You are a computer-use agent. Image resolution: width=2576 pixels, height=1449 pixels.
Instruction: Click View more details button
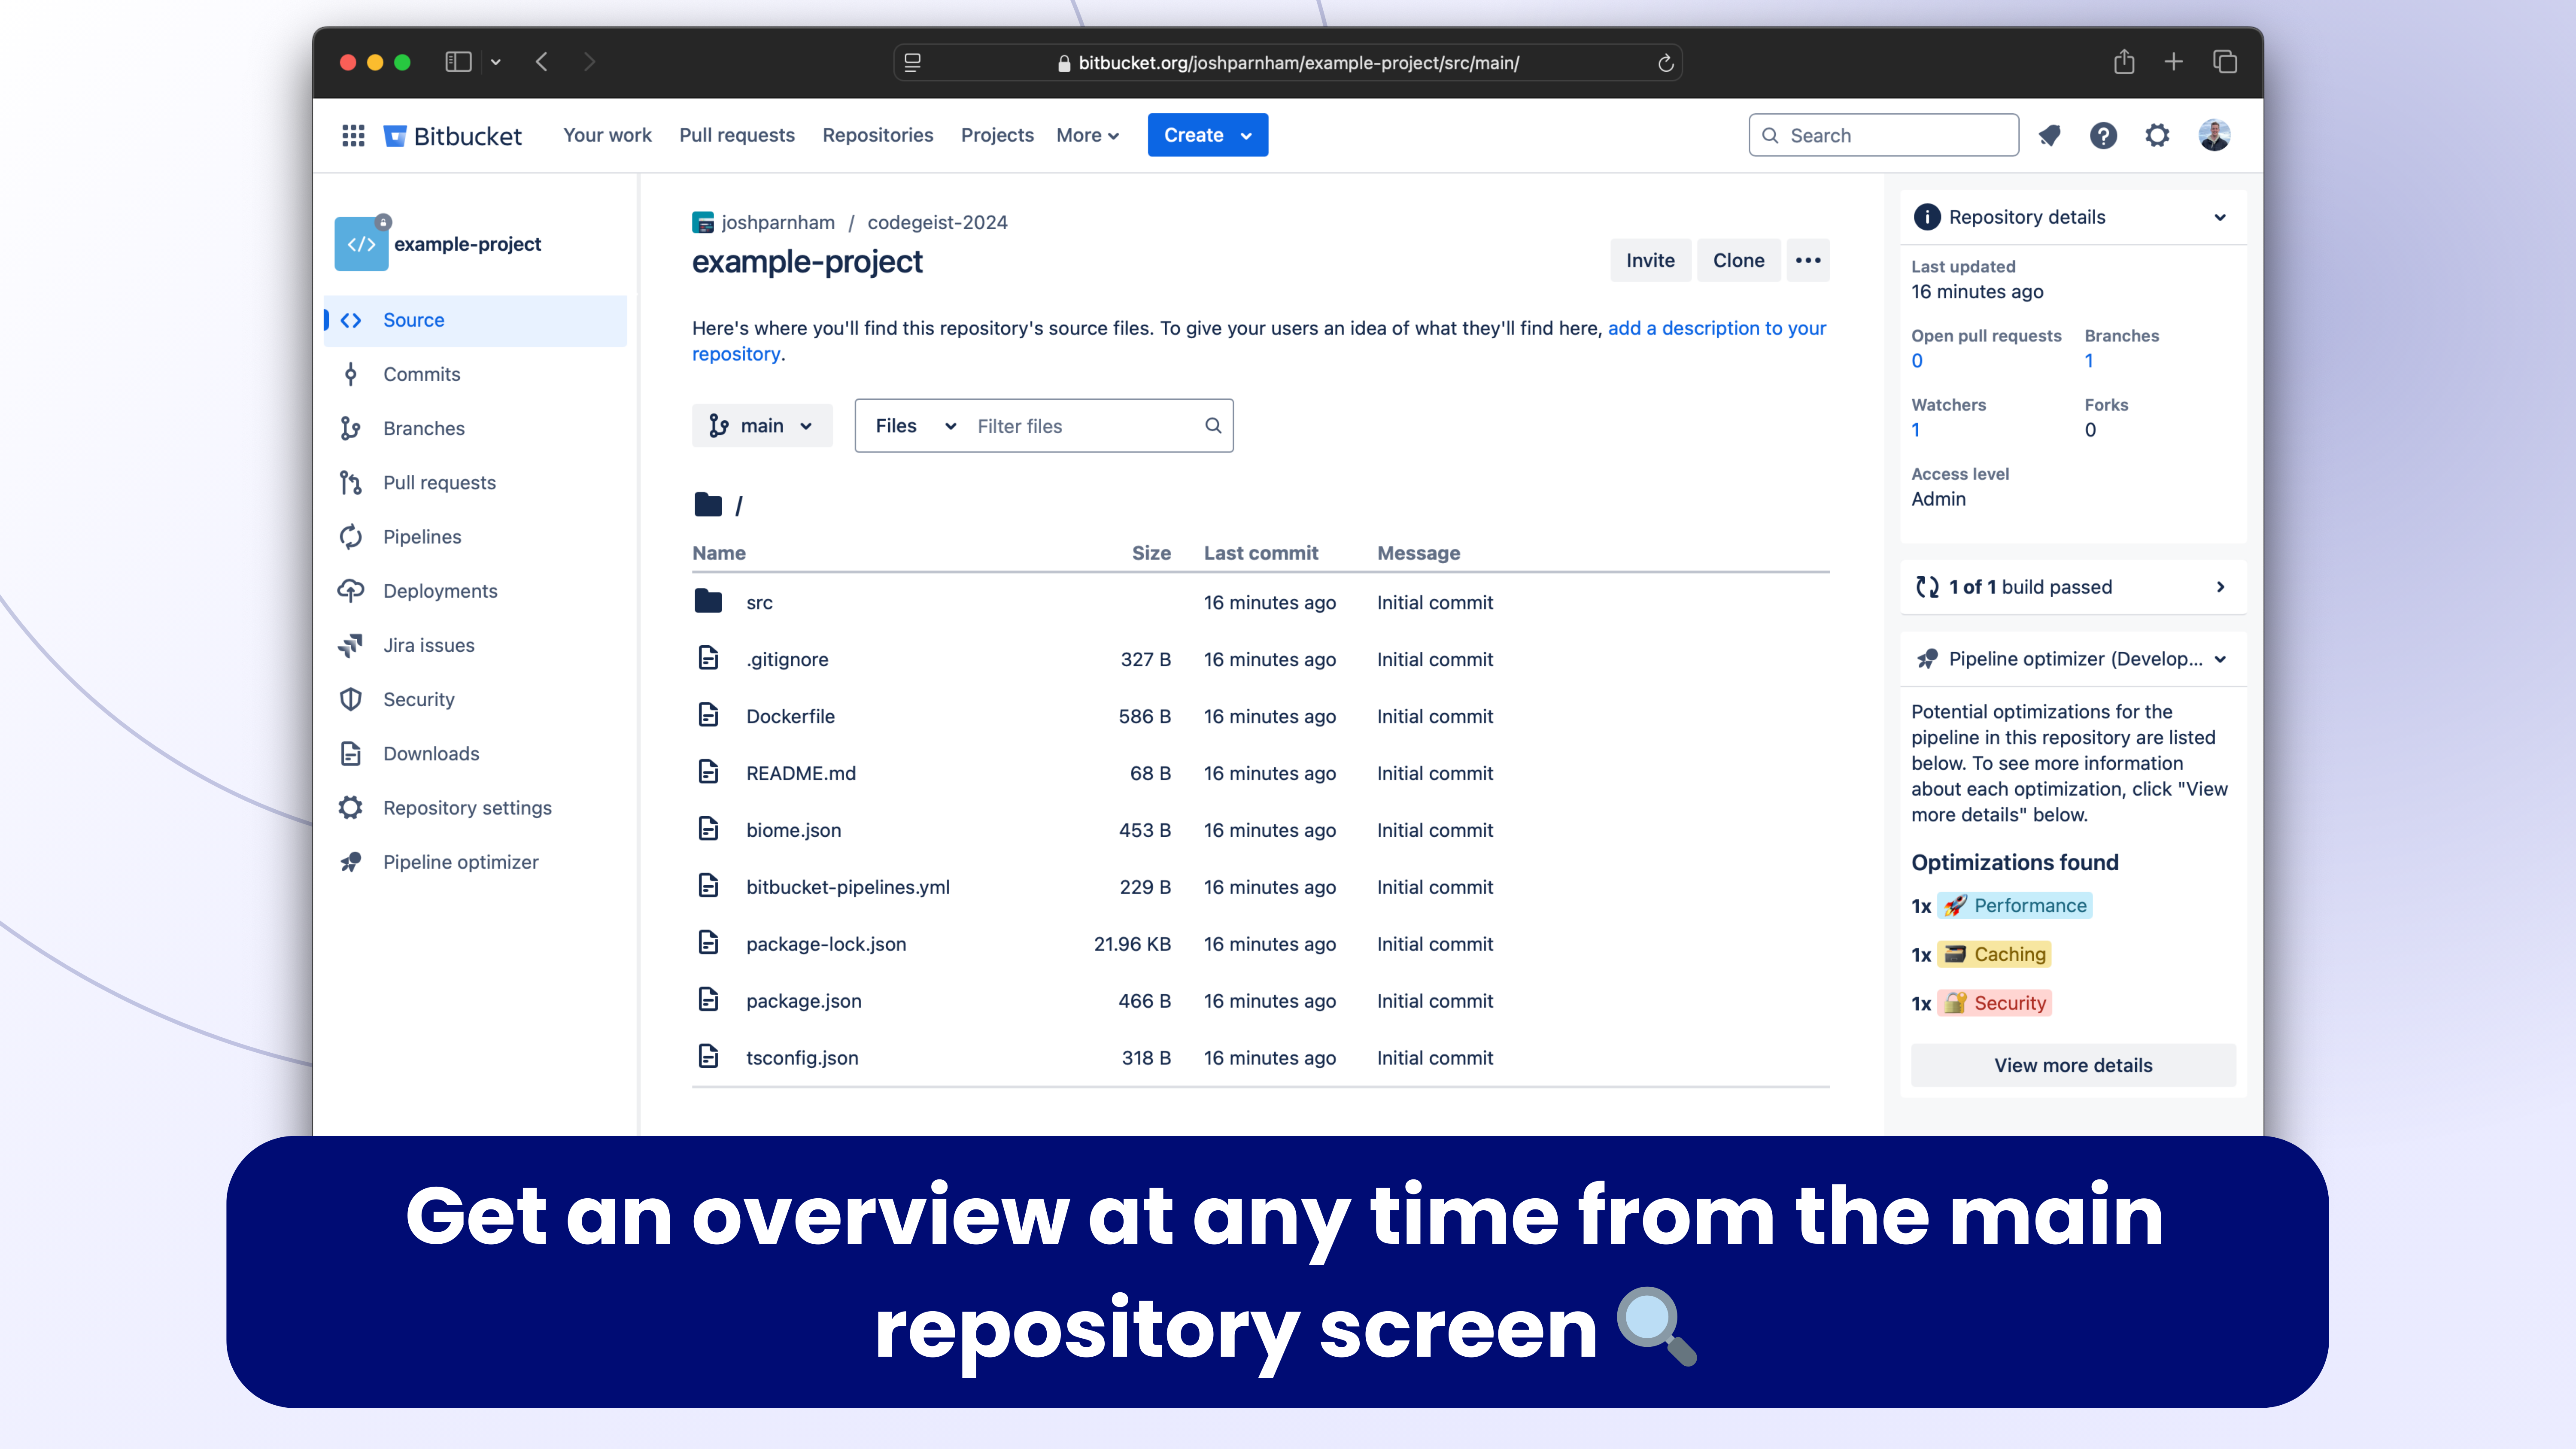click(2072, 1065)
